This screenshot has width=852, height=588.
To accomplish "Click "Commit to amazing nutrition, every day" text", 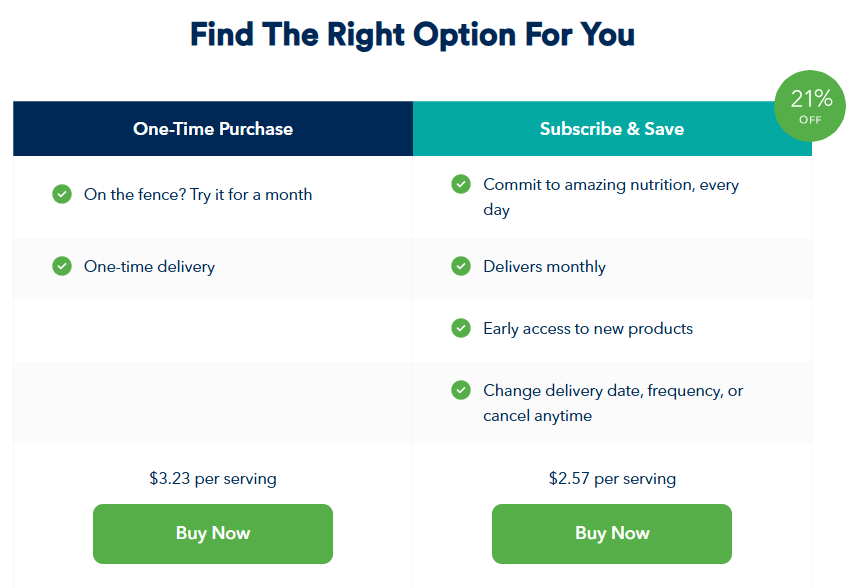I will 611,197.
